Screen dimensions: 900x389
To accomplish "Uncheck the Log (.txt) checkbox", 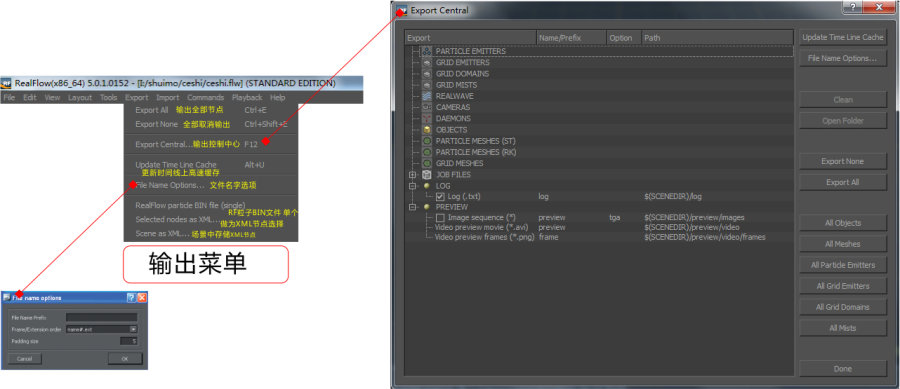I will pyautogui.click(x=440, y=196).
